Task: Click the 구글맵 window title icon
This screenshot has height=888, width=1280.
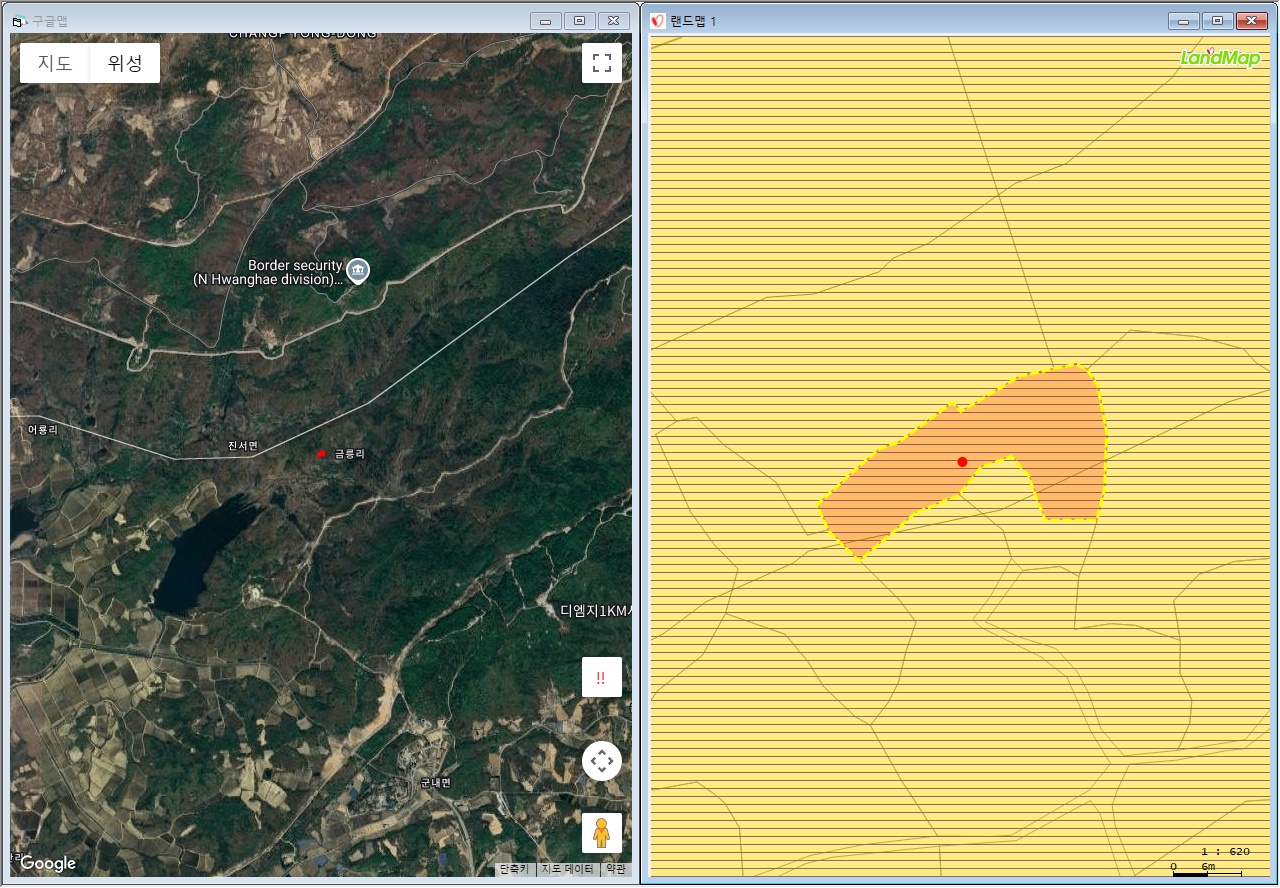Action: 18,21
